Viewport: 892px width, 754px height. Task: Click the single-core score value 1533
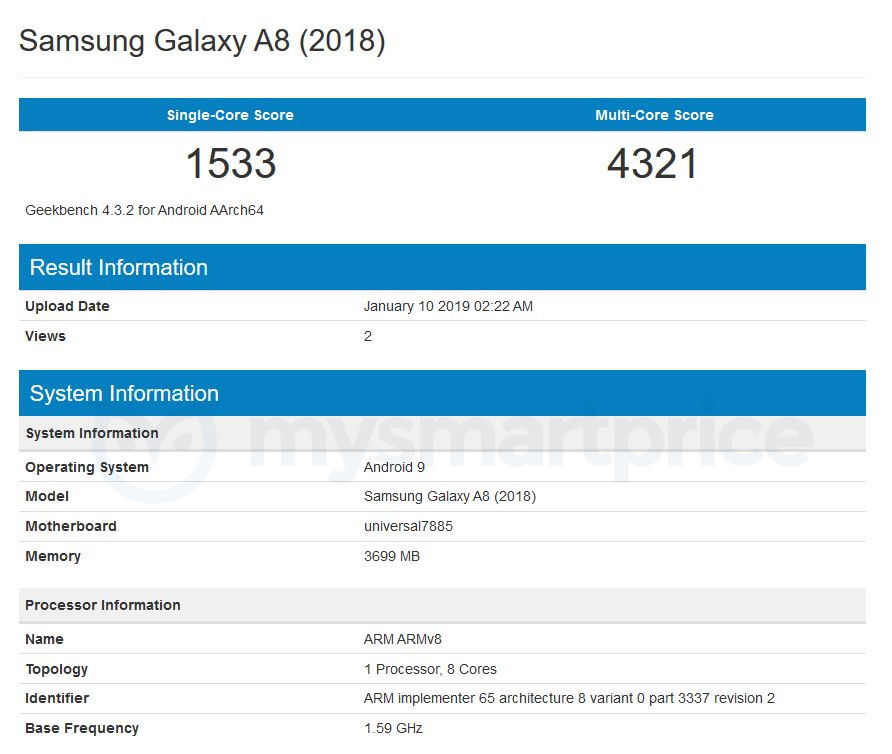[231, 163]
